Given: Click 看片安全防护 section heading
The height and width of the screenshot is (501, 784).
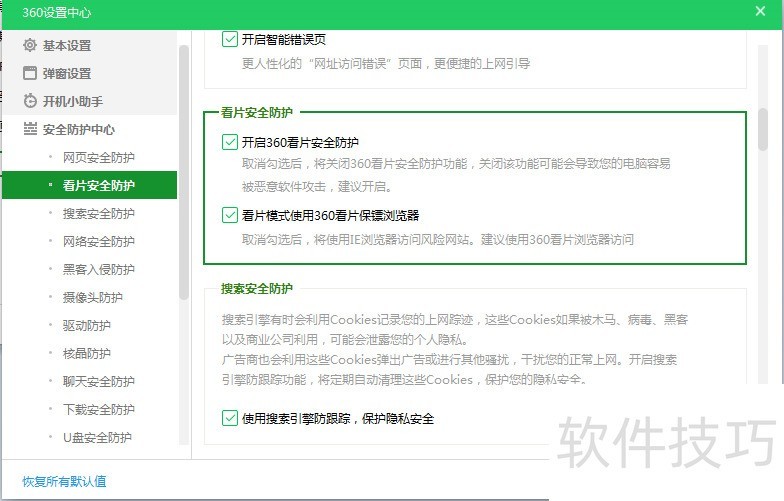Looking at the screenshot, I should pos(257,112).
